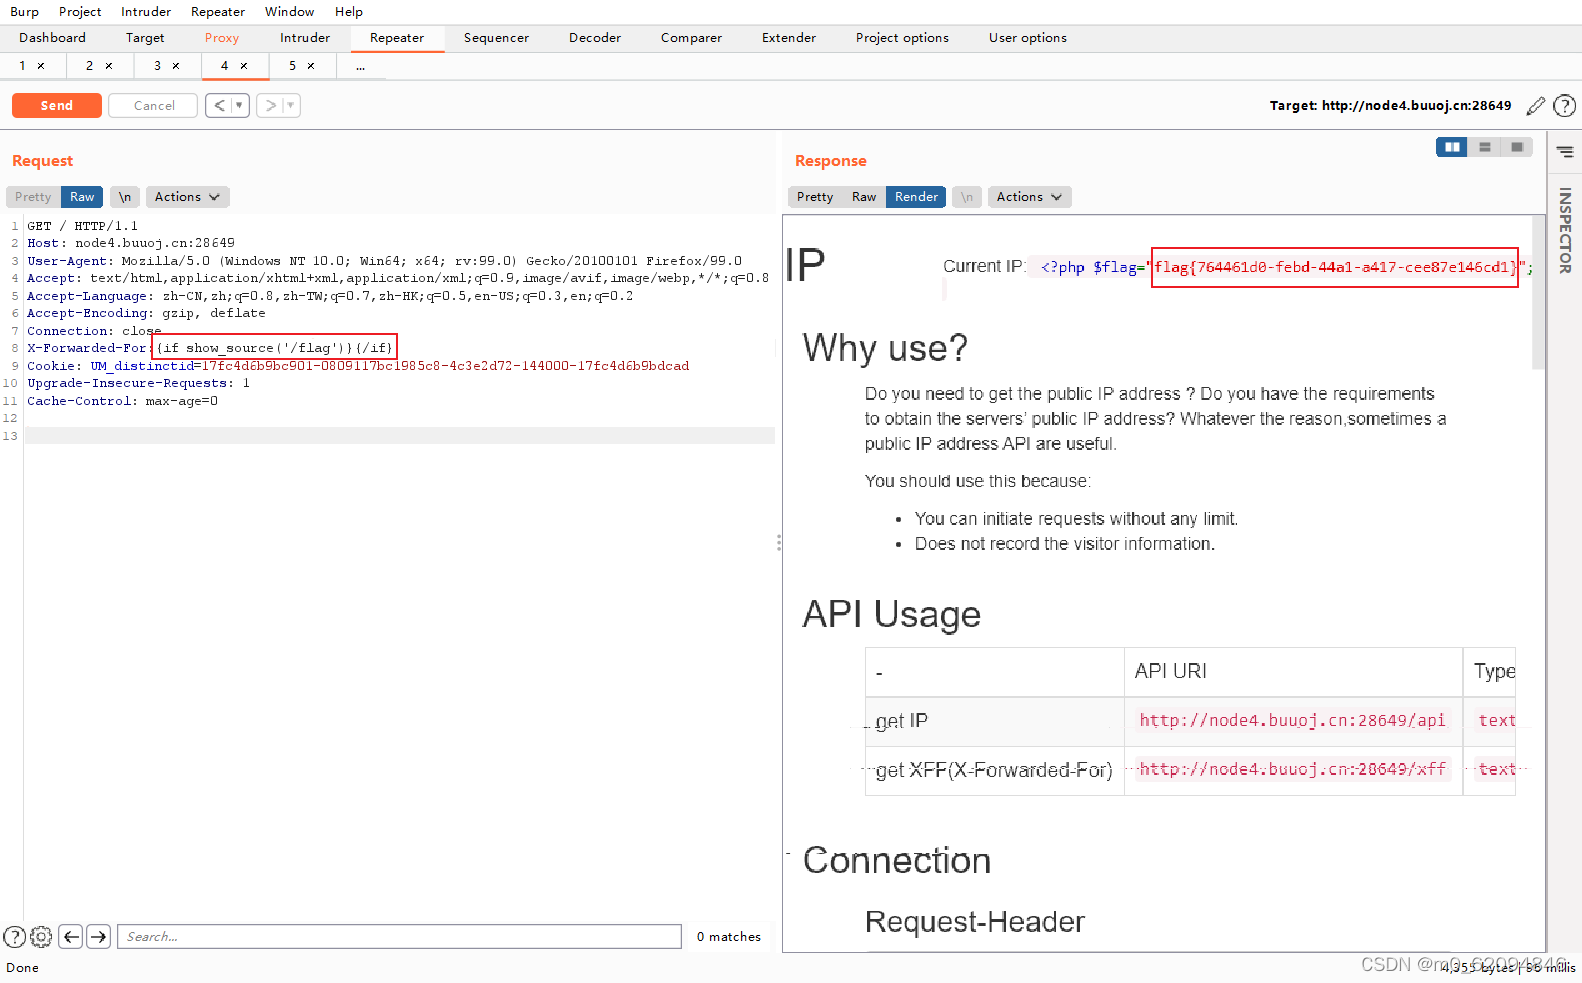The height and width of the screenshot is (983, 1582).
Task: Click the Cancel button
Action: pos(154,105)
